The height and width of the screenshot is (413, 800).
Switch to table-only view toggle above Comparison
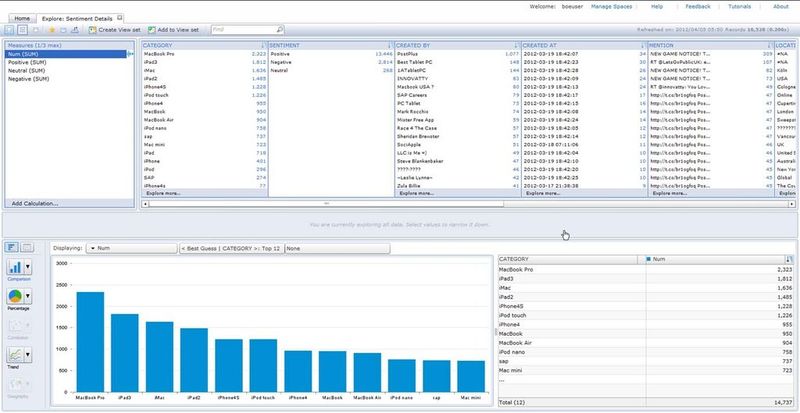[x=27, y=248]
